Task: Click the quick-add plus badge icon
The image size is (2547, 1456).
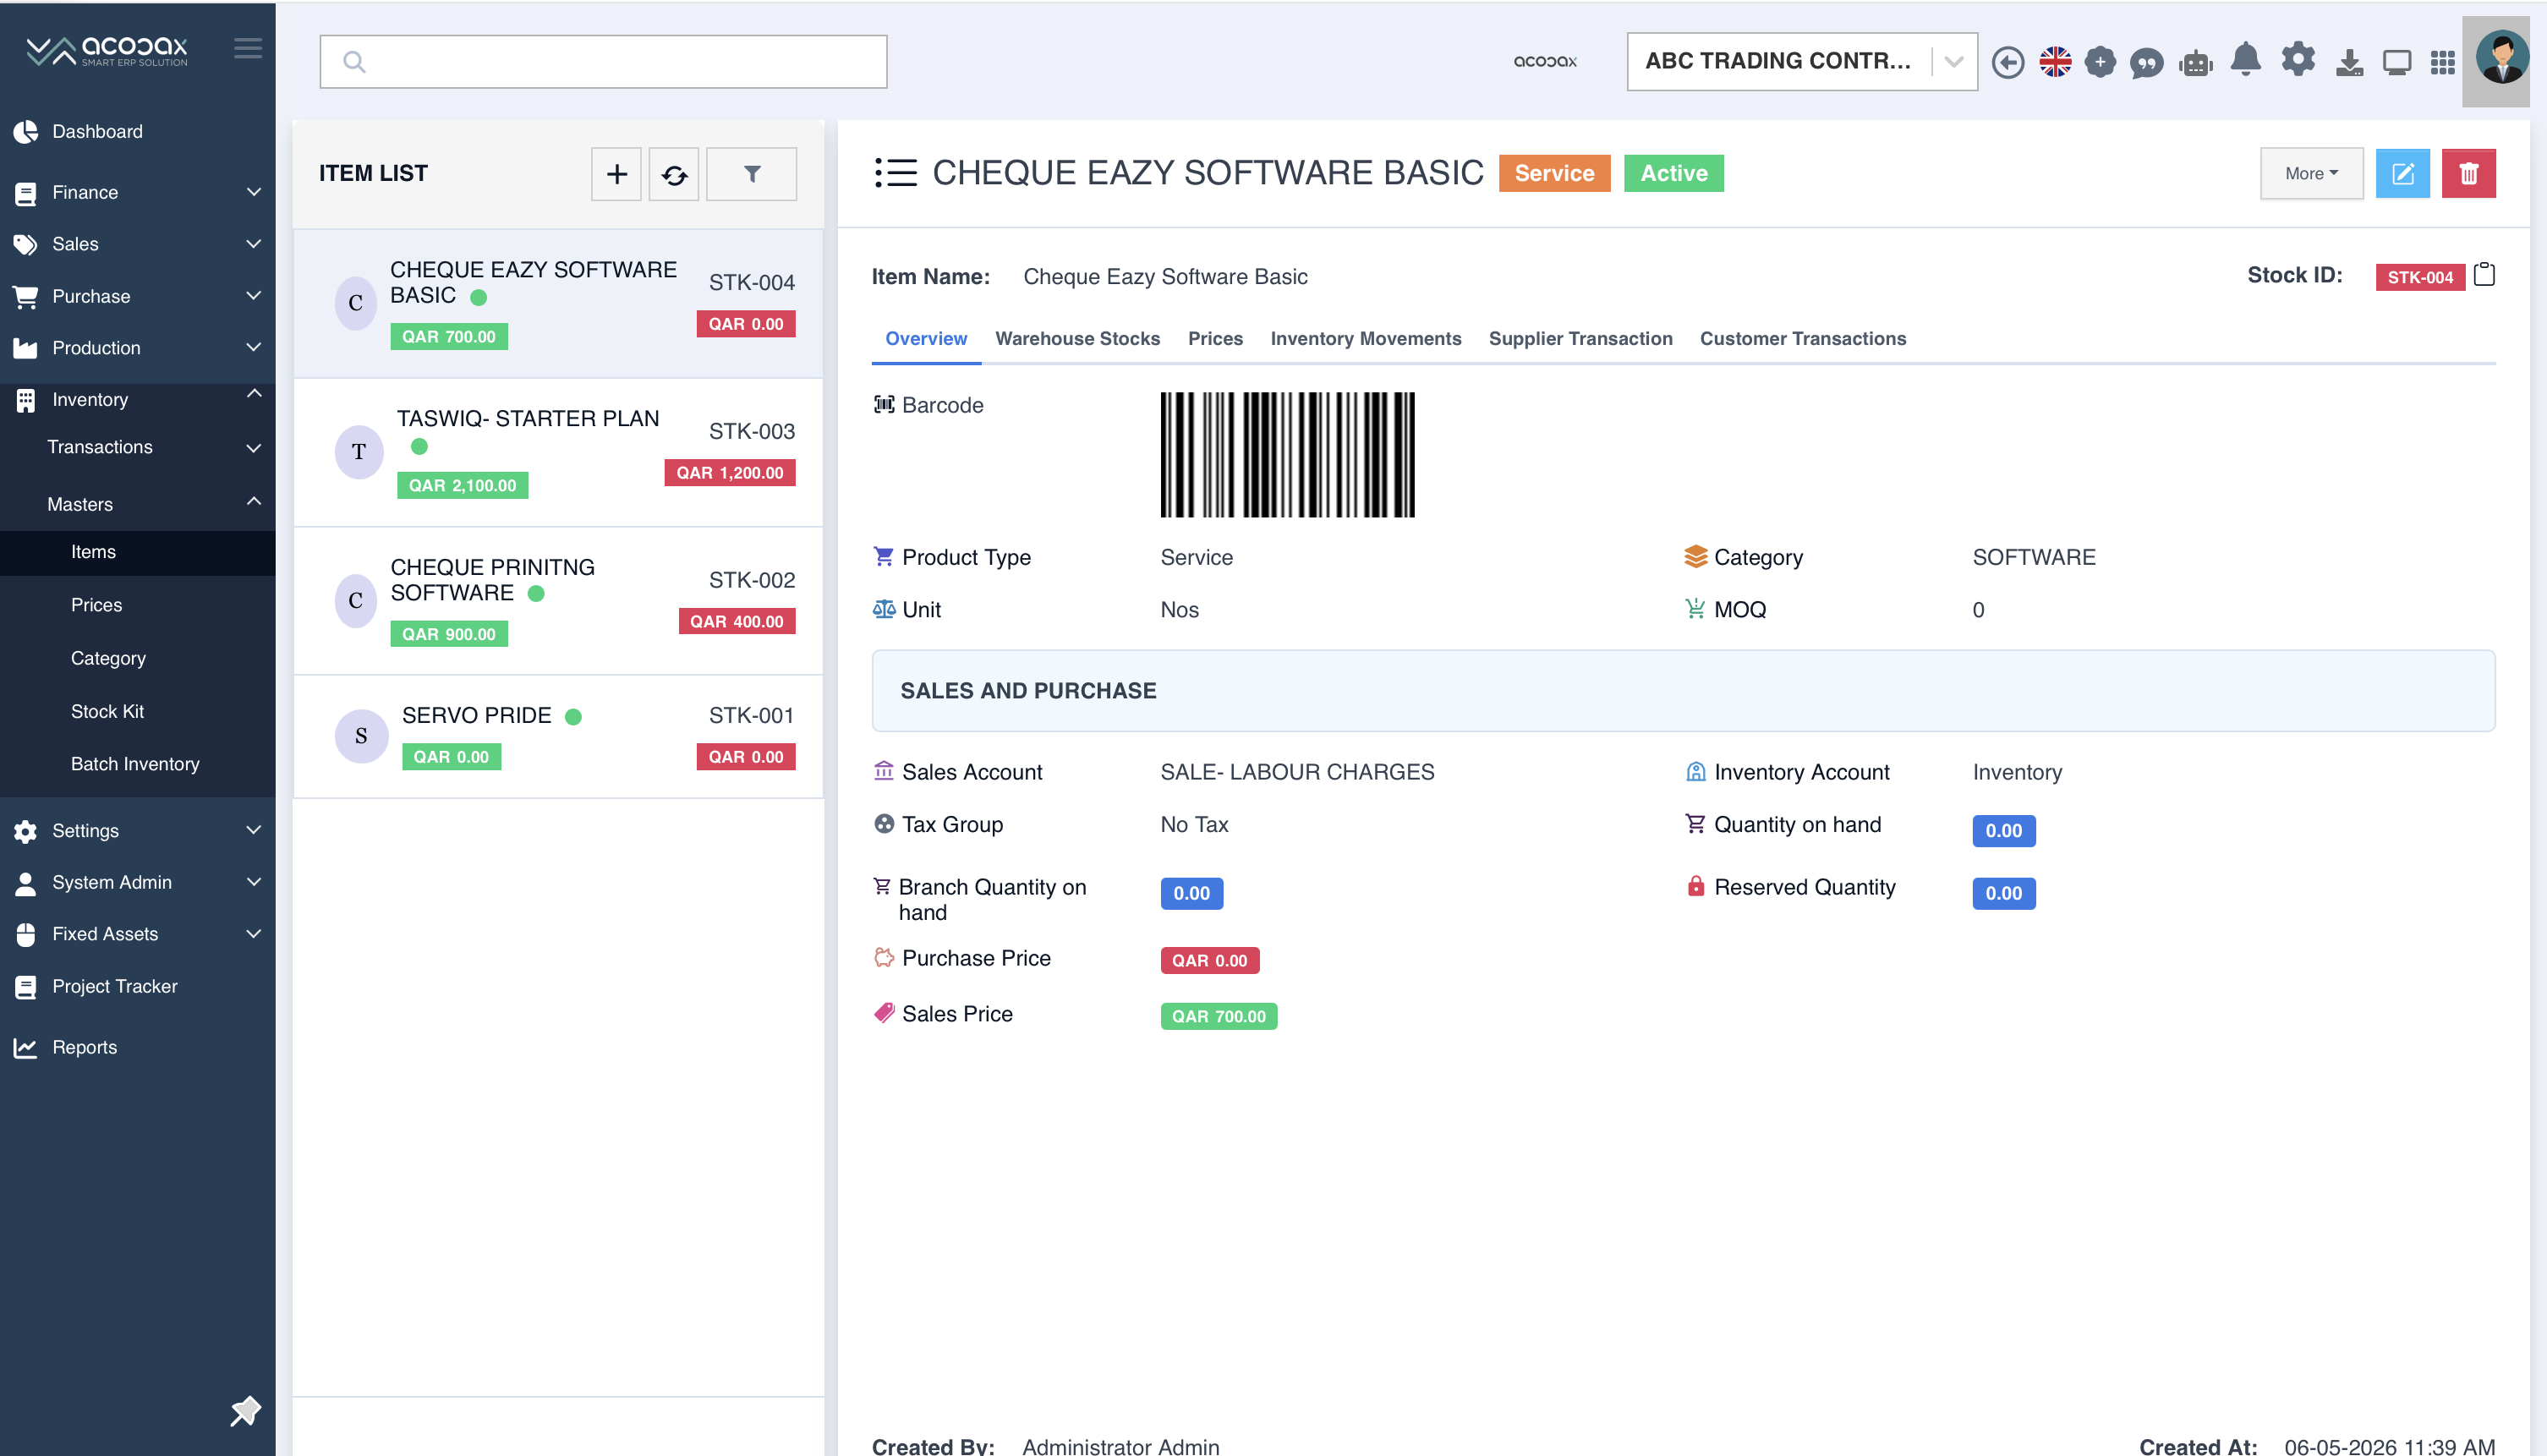Action: (2100, 62)
